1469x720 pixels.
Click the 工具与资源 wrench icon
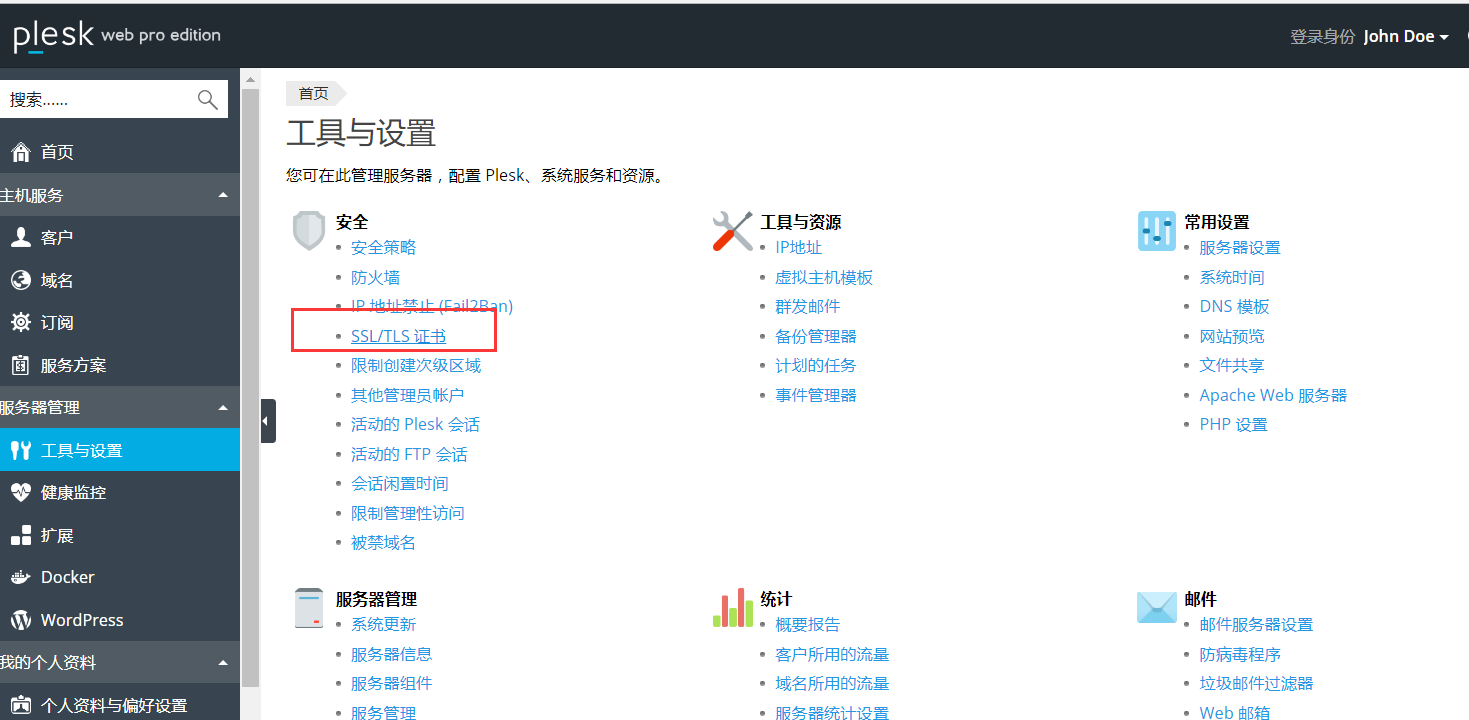click(732, 229)
